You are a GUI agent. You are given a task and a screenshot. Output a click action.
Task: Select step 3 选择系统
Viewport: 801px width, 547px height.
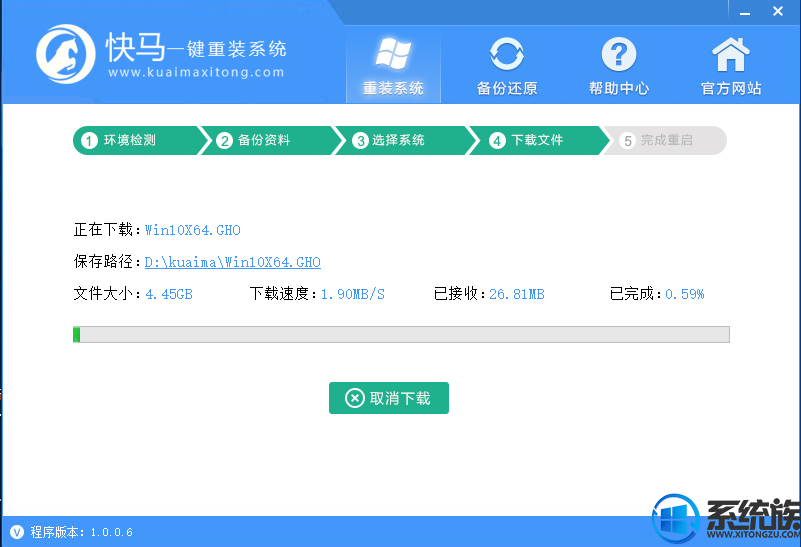(404, 140)
